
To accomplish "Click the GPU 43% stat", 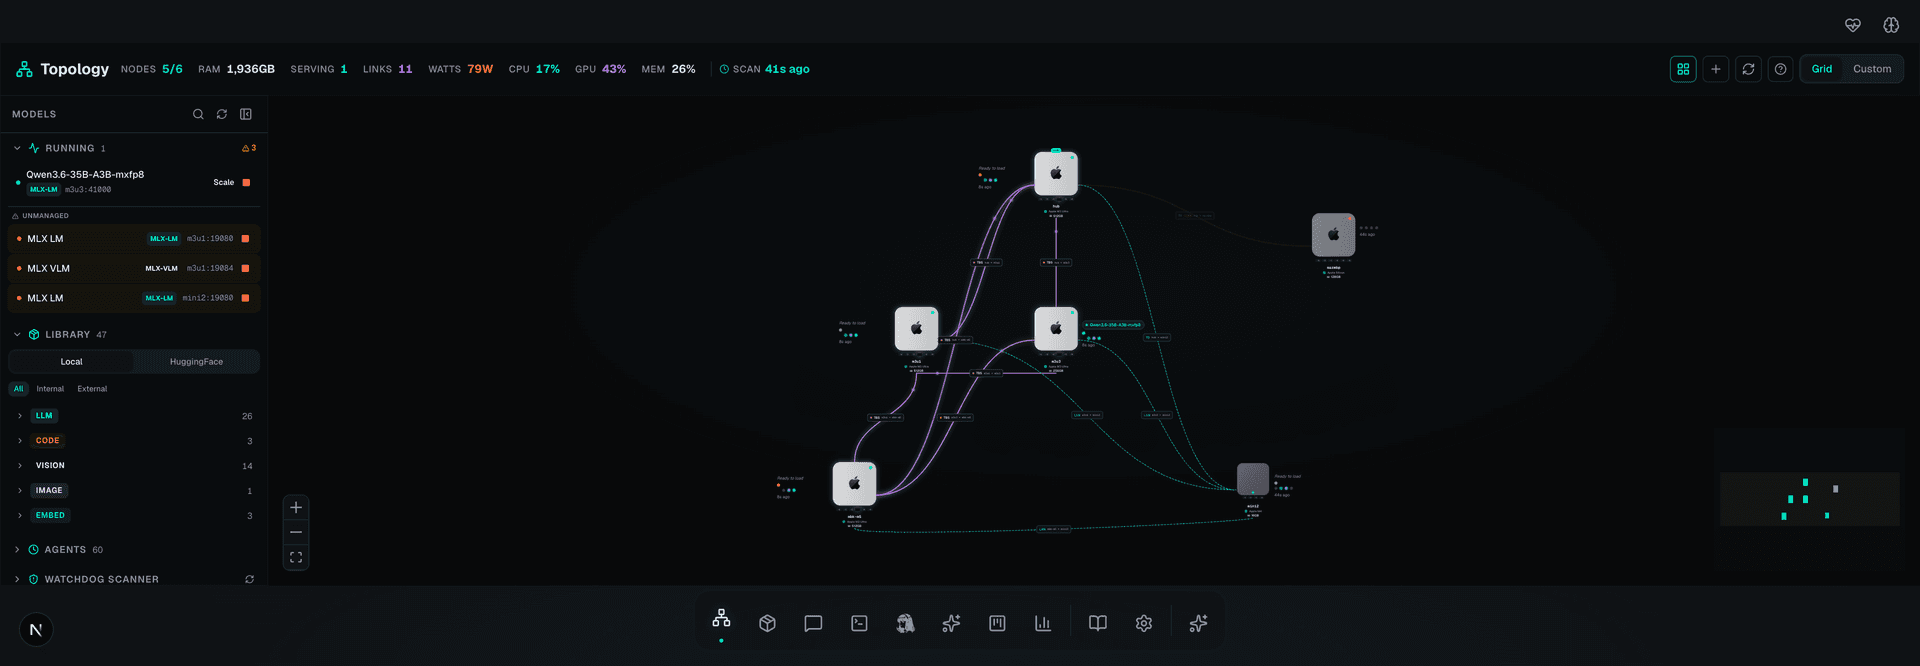I will click(600, 69).
